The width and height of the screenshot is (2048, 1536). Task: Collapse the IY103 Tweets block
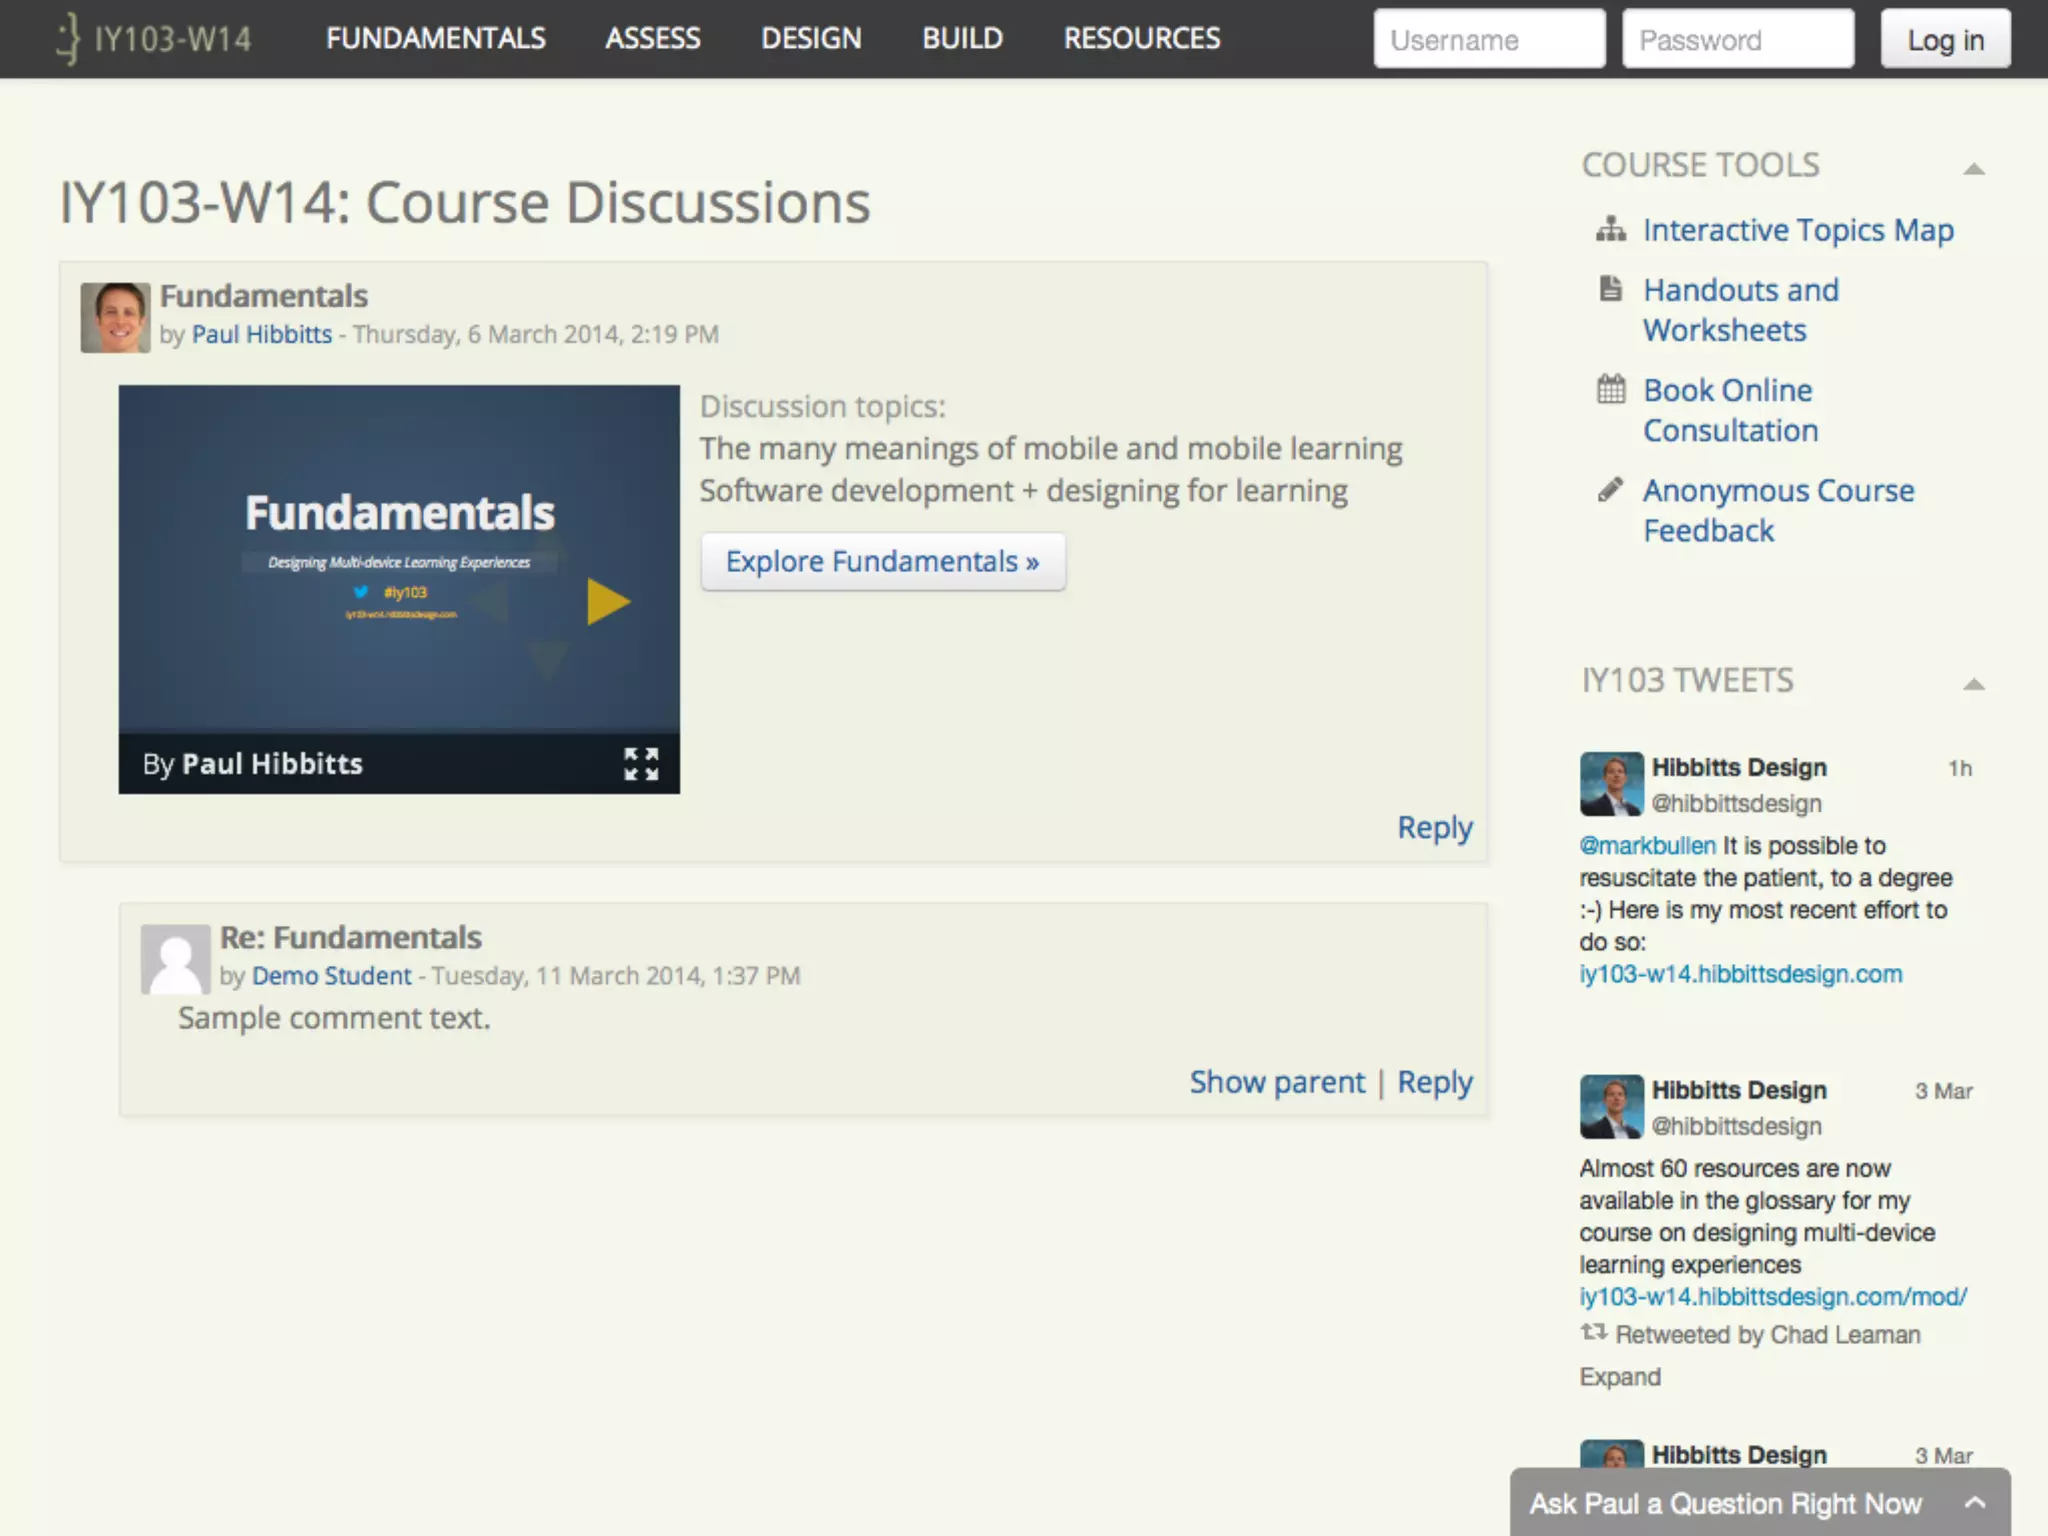coord(1973,685)
